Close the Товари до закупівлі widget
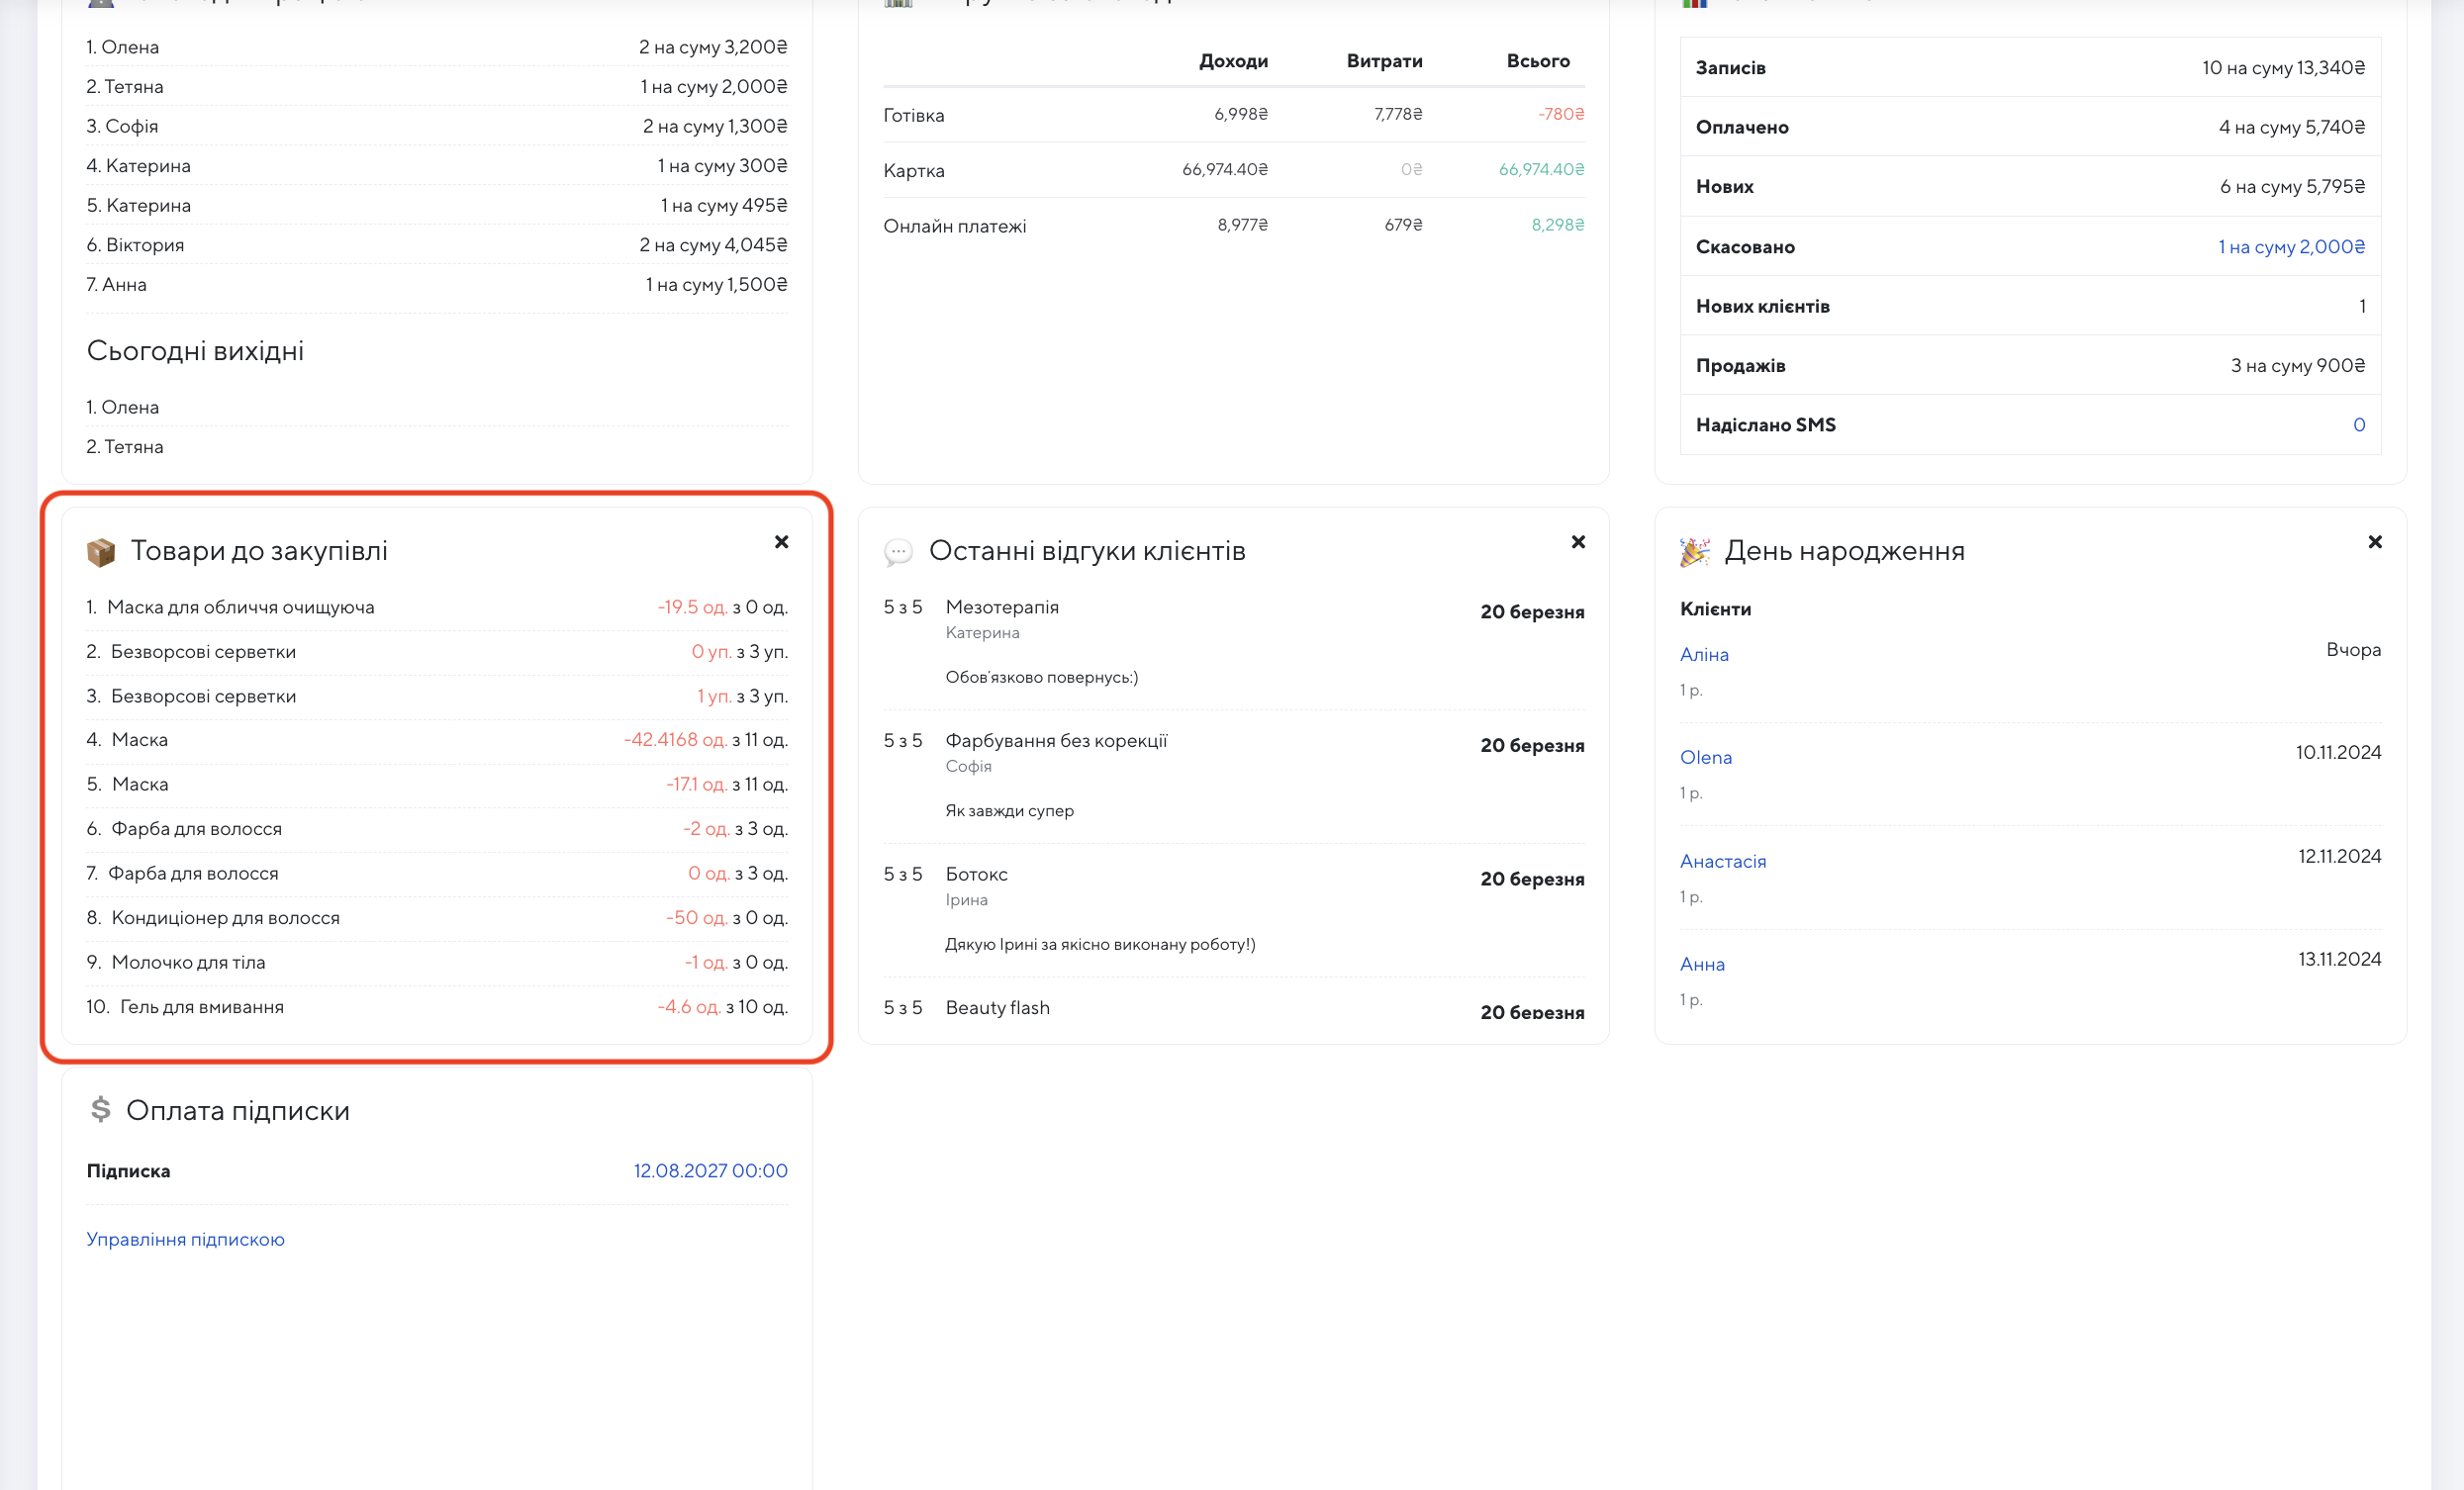Viewport: 2464px width, 1490px height. [x=781, y=542]
